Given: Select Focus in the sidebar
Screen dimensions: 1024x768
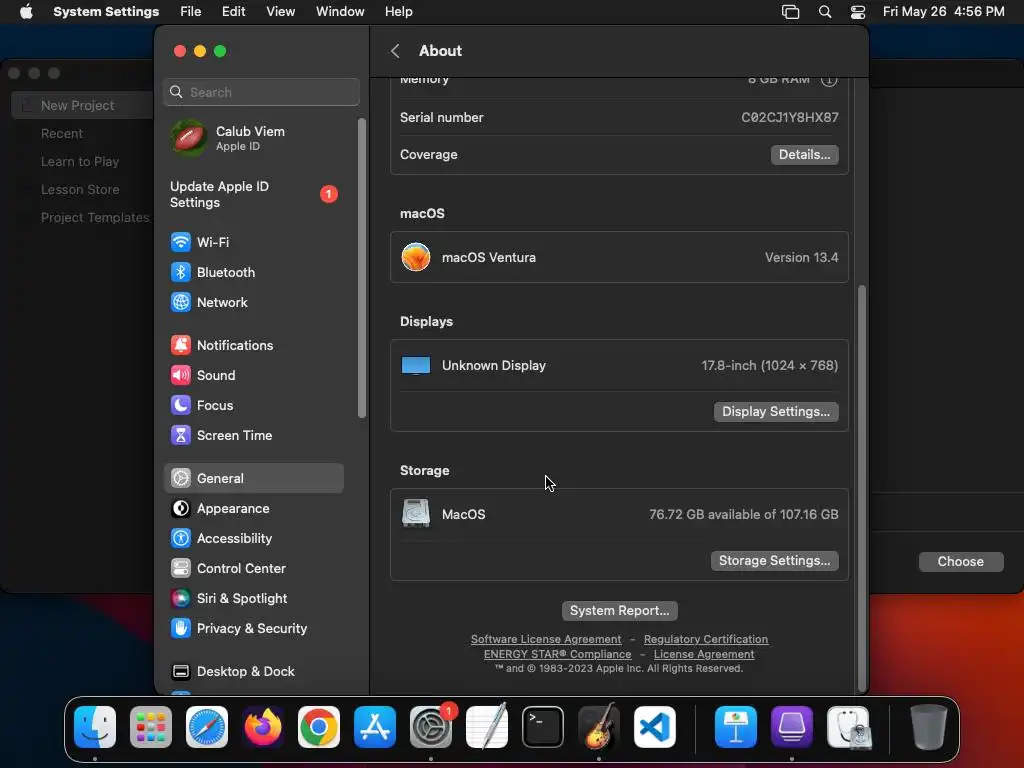Looking at the screenshot, I should click(x=253, y=406).
